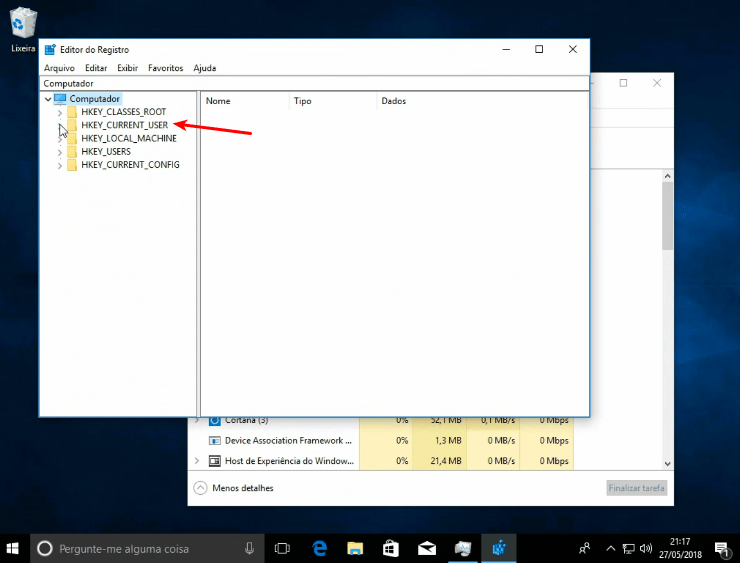Open the Ajuda menu
740x563 pixels.
[205, 68]
